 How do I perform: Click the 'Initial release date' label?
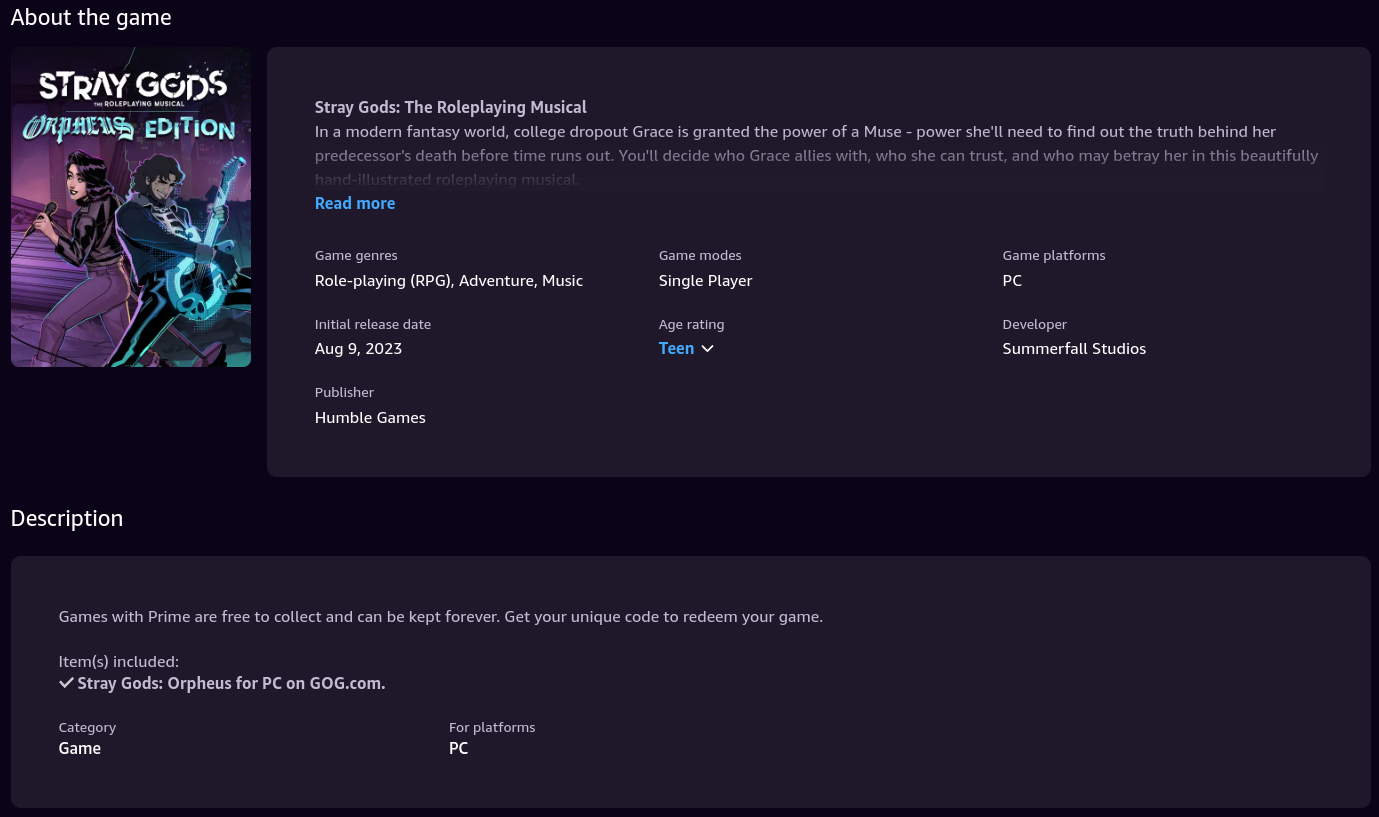(x=372, y=325)
